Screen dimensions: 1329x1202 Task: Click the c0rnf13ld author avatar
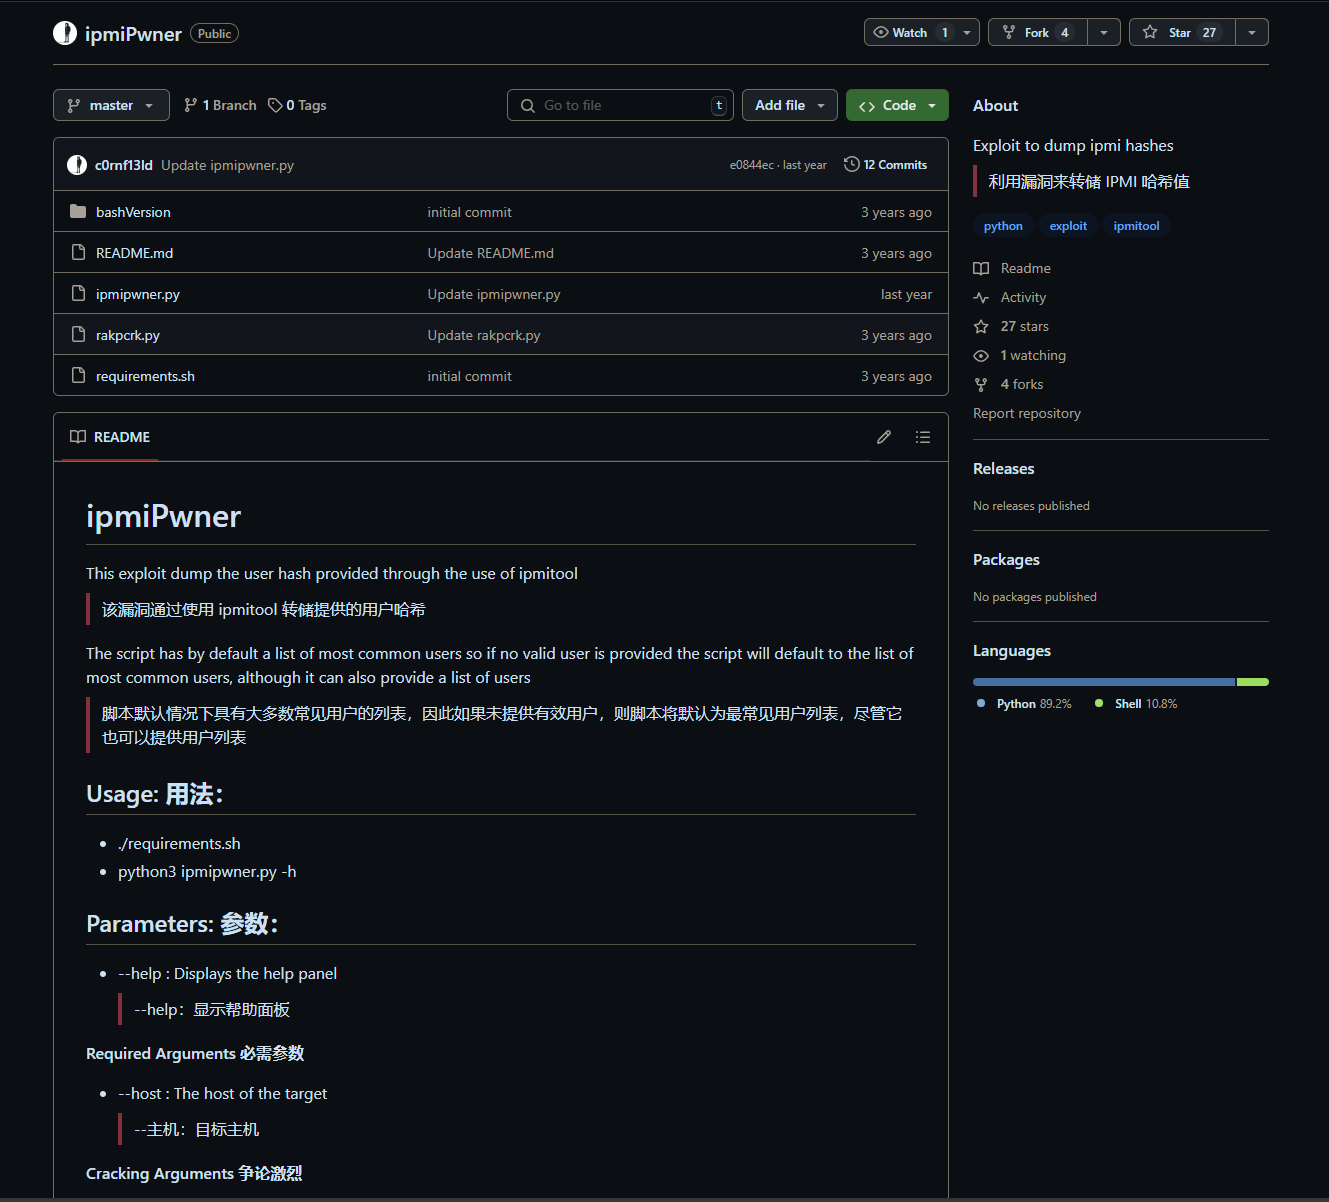pos(77,165)
